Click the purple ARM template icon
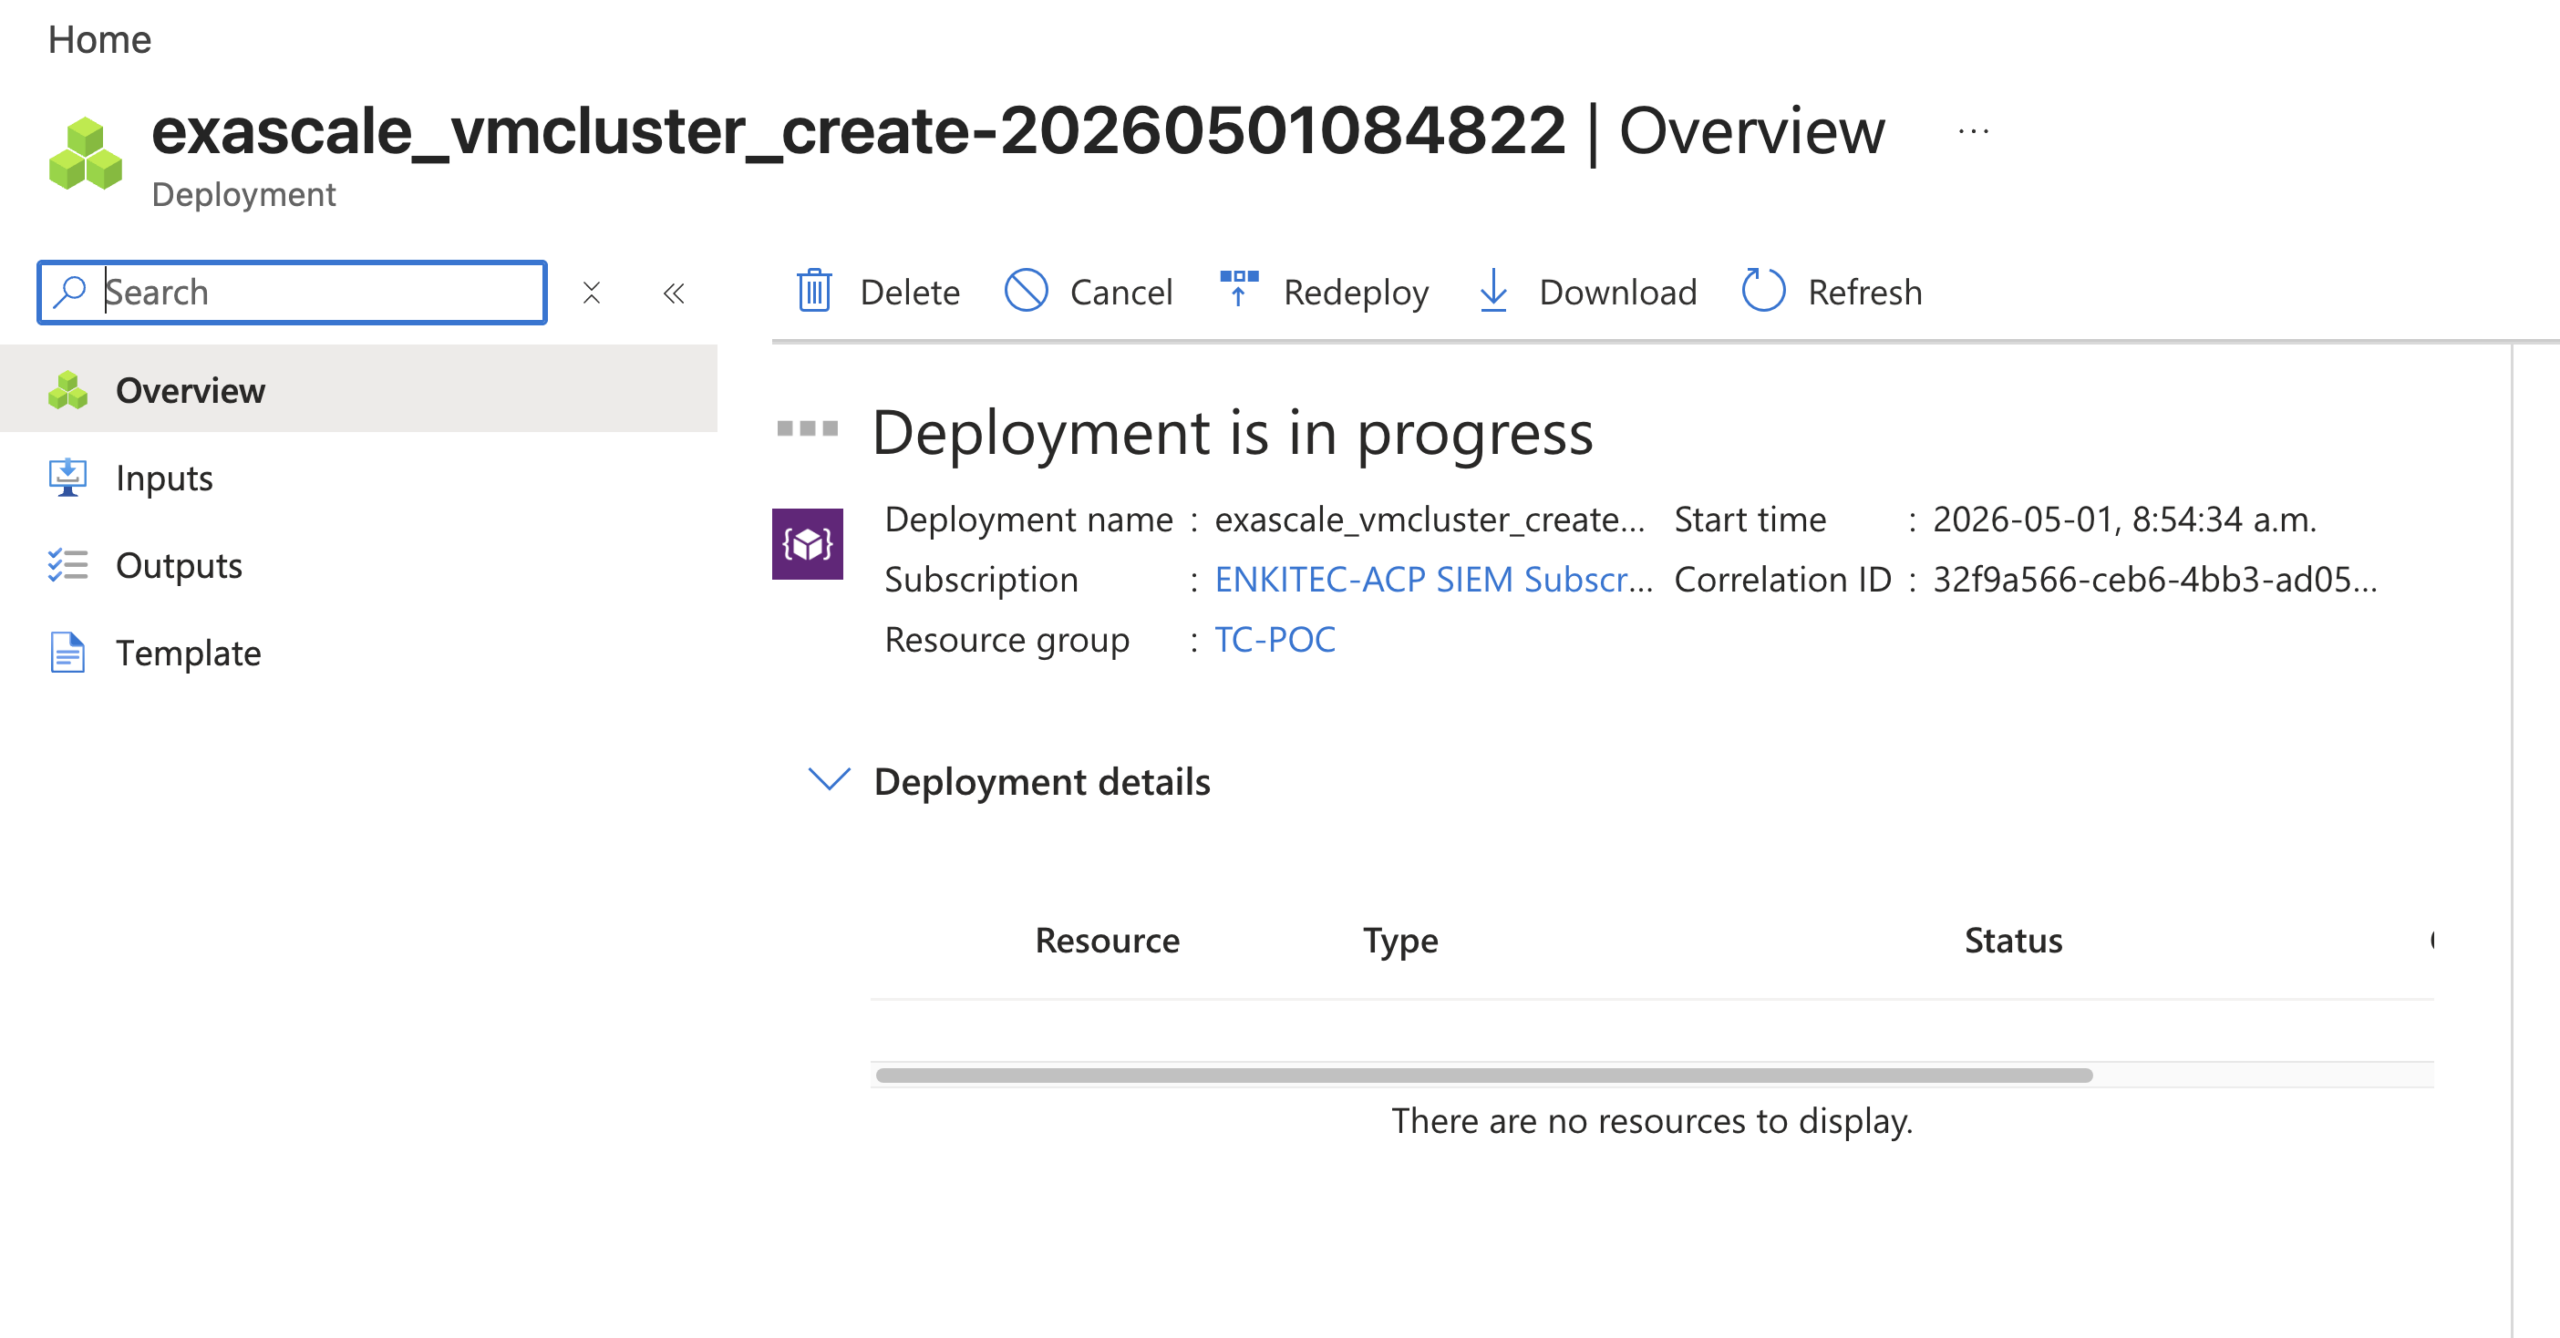The image size is (2560, 1338). pos(807,544)
